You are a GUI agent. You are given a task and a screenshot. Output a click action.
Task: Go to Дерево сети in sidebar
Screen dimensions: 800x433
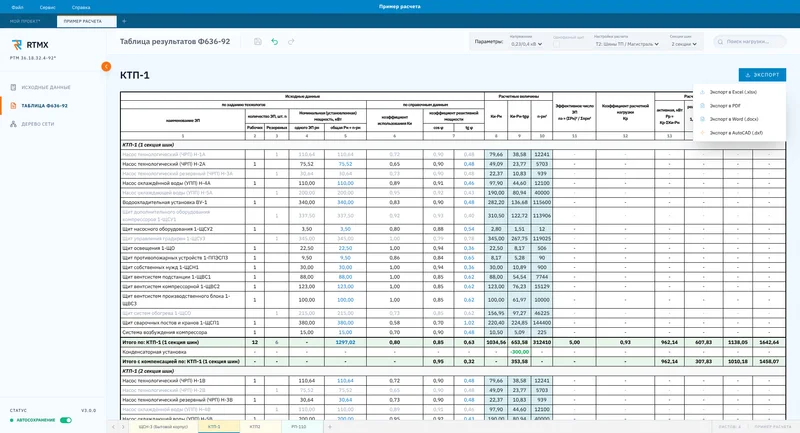tap(38, 124)
